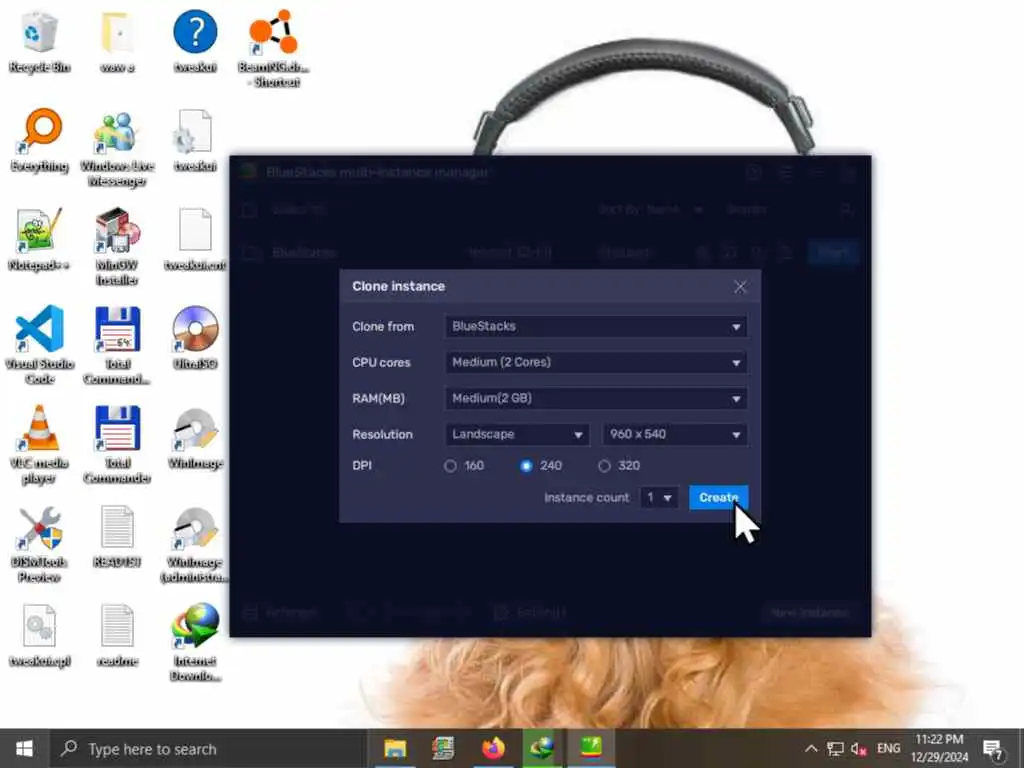Screen dimensions: 1024x768
Task: Show hidden system tray icons
Action: [810, 748]
